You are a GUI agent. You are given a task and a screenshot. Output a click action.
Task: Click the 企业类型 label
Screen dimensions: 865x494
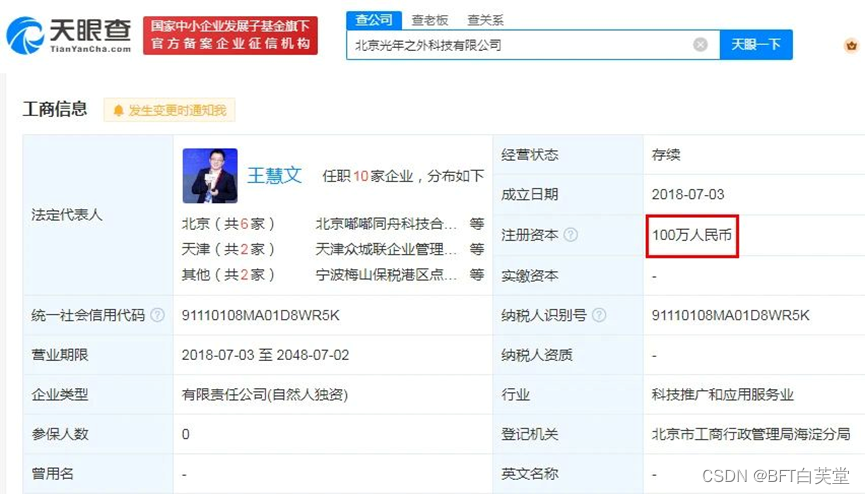(60, 395)
